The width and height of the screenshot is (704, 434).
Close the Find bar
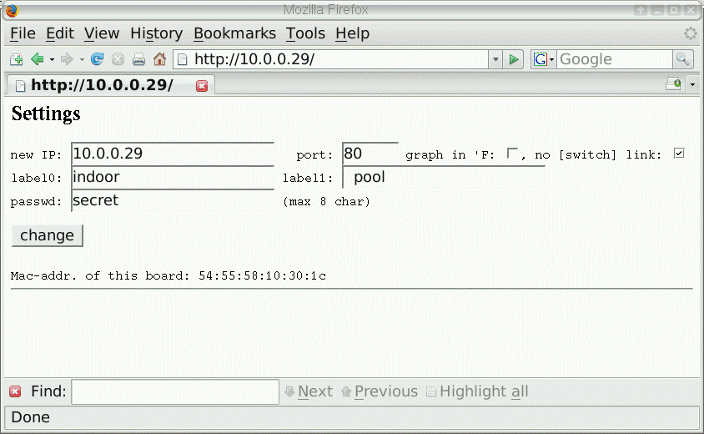(x=15, y=391)
